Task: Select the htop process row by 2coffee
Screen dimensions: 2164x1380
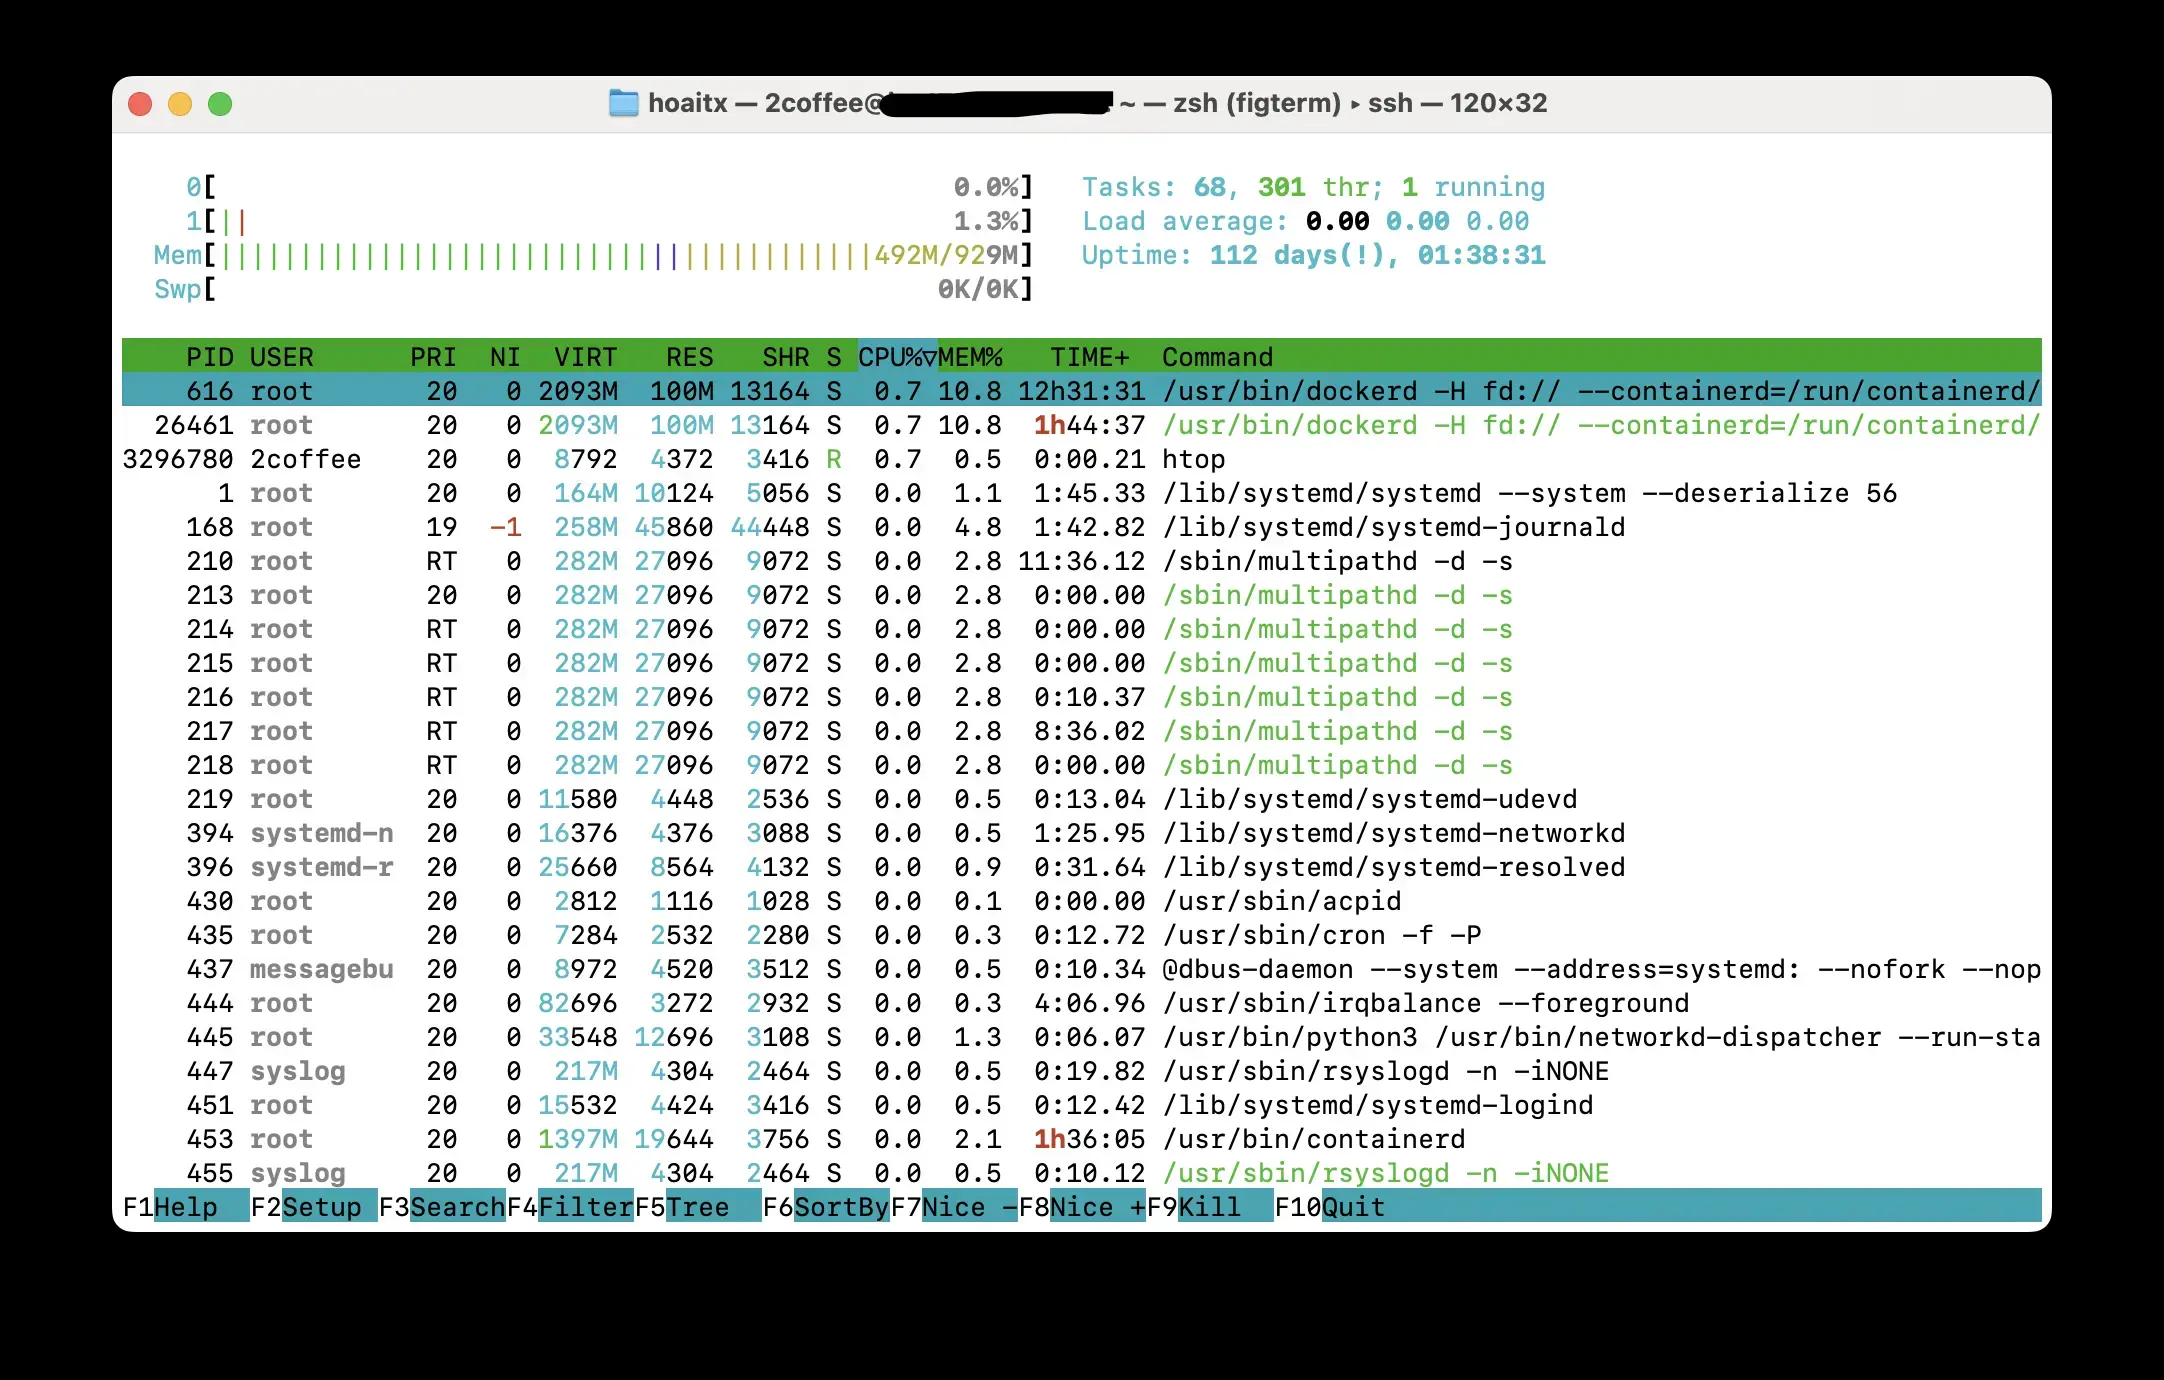Action: (x=1081, y=459)
